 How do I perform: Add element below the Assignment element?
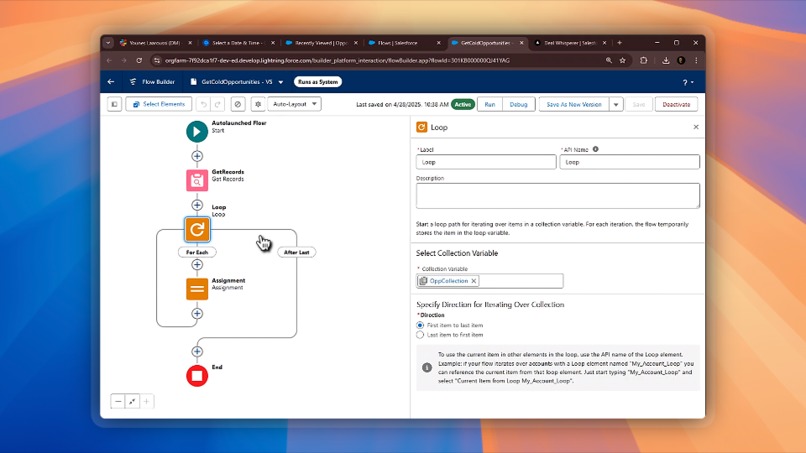[x=197, y=313]
